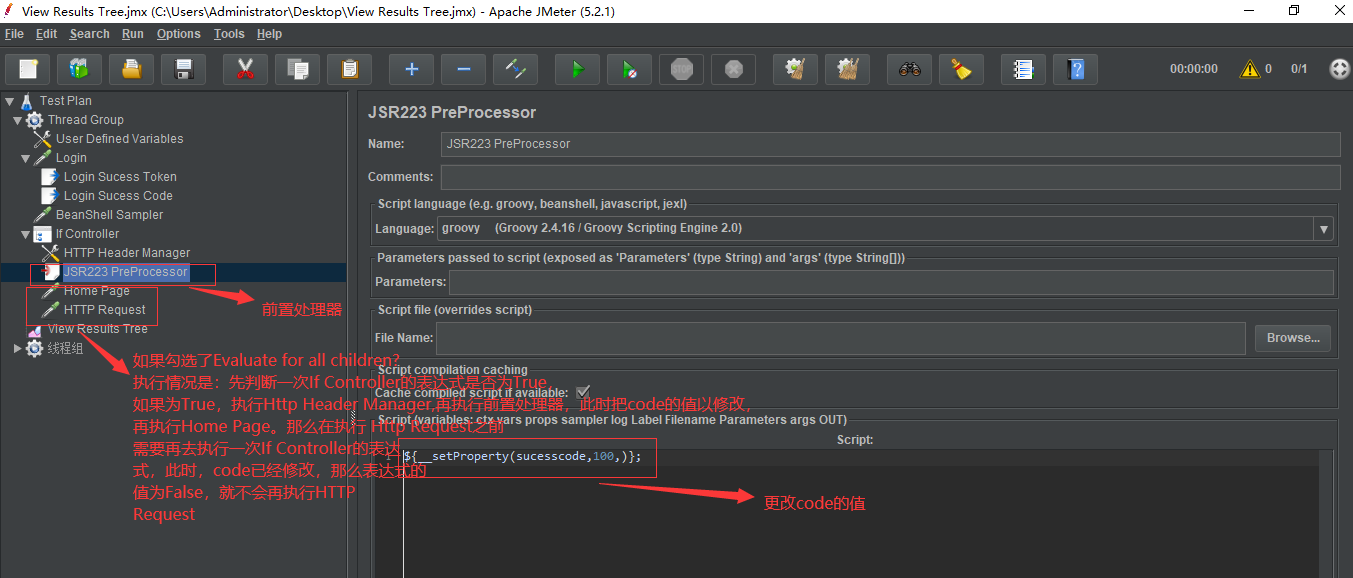The height and width of the screenshot is (578, 1353).
Task: Collapse the Test Plan tree node
Action: (x=10, y=101)
